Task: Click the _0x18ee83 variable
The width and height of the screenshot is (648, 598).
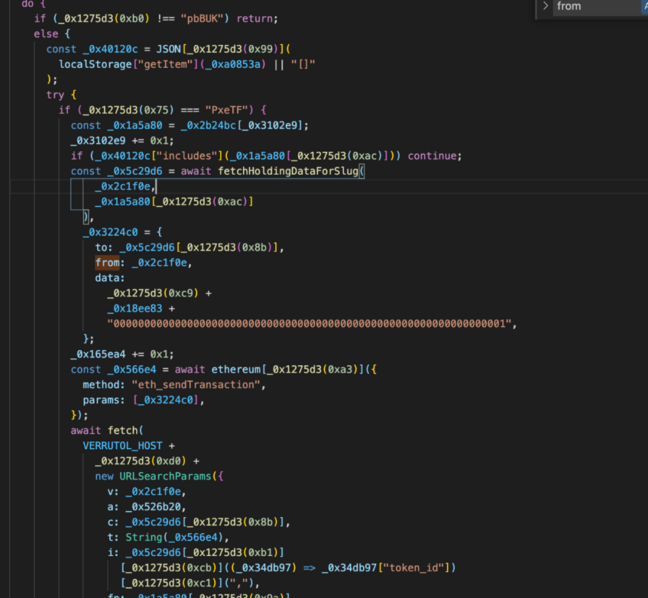Action: 135,308
